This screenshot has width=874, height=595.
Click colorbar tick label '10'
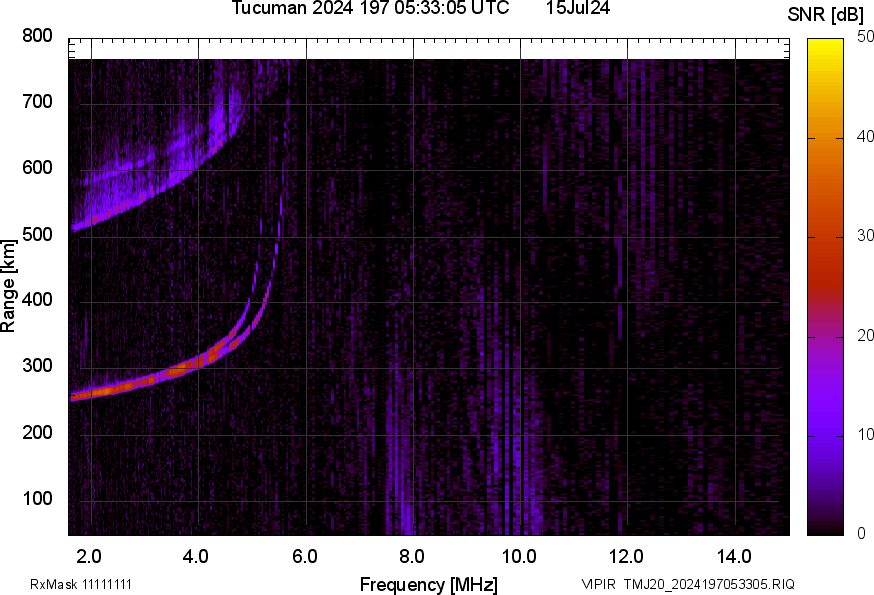coord(865,435)
